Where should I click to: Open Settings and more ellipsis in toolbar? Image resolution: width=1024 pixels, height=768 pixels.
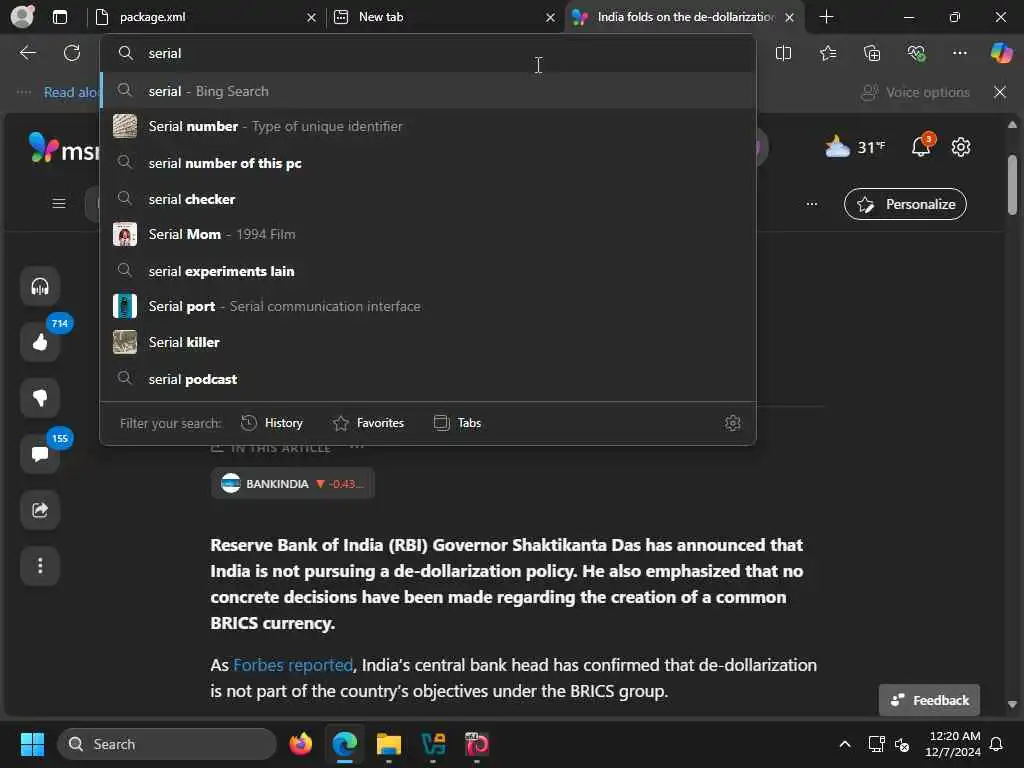click(959, 53)
